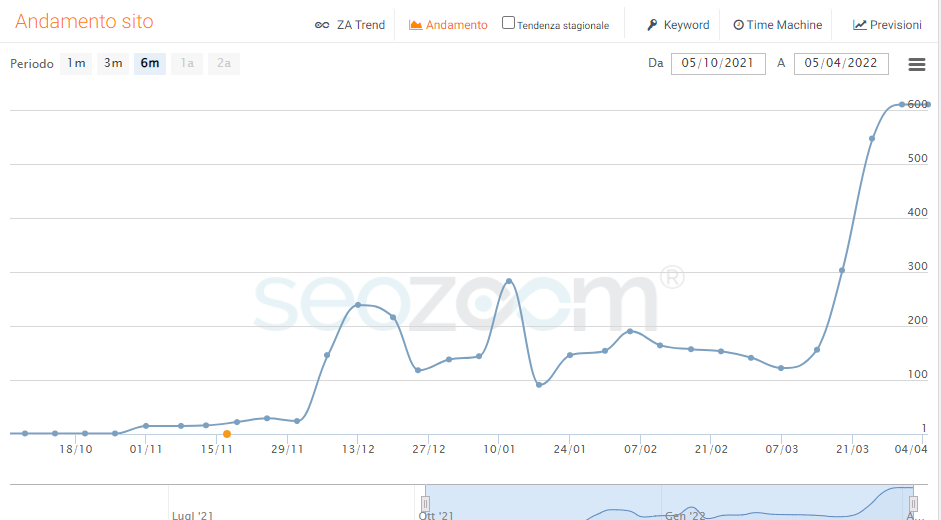Open the hamburger chart menu
Viewport: 941px width, 520px height.
click(x=916, y=64)
